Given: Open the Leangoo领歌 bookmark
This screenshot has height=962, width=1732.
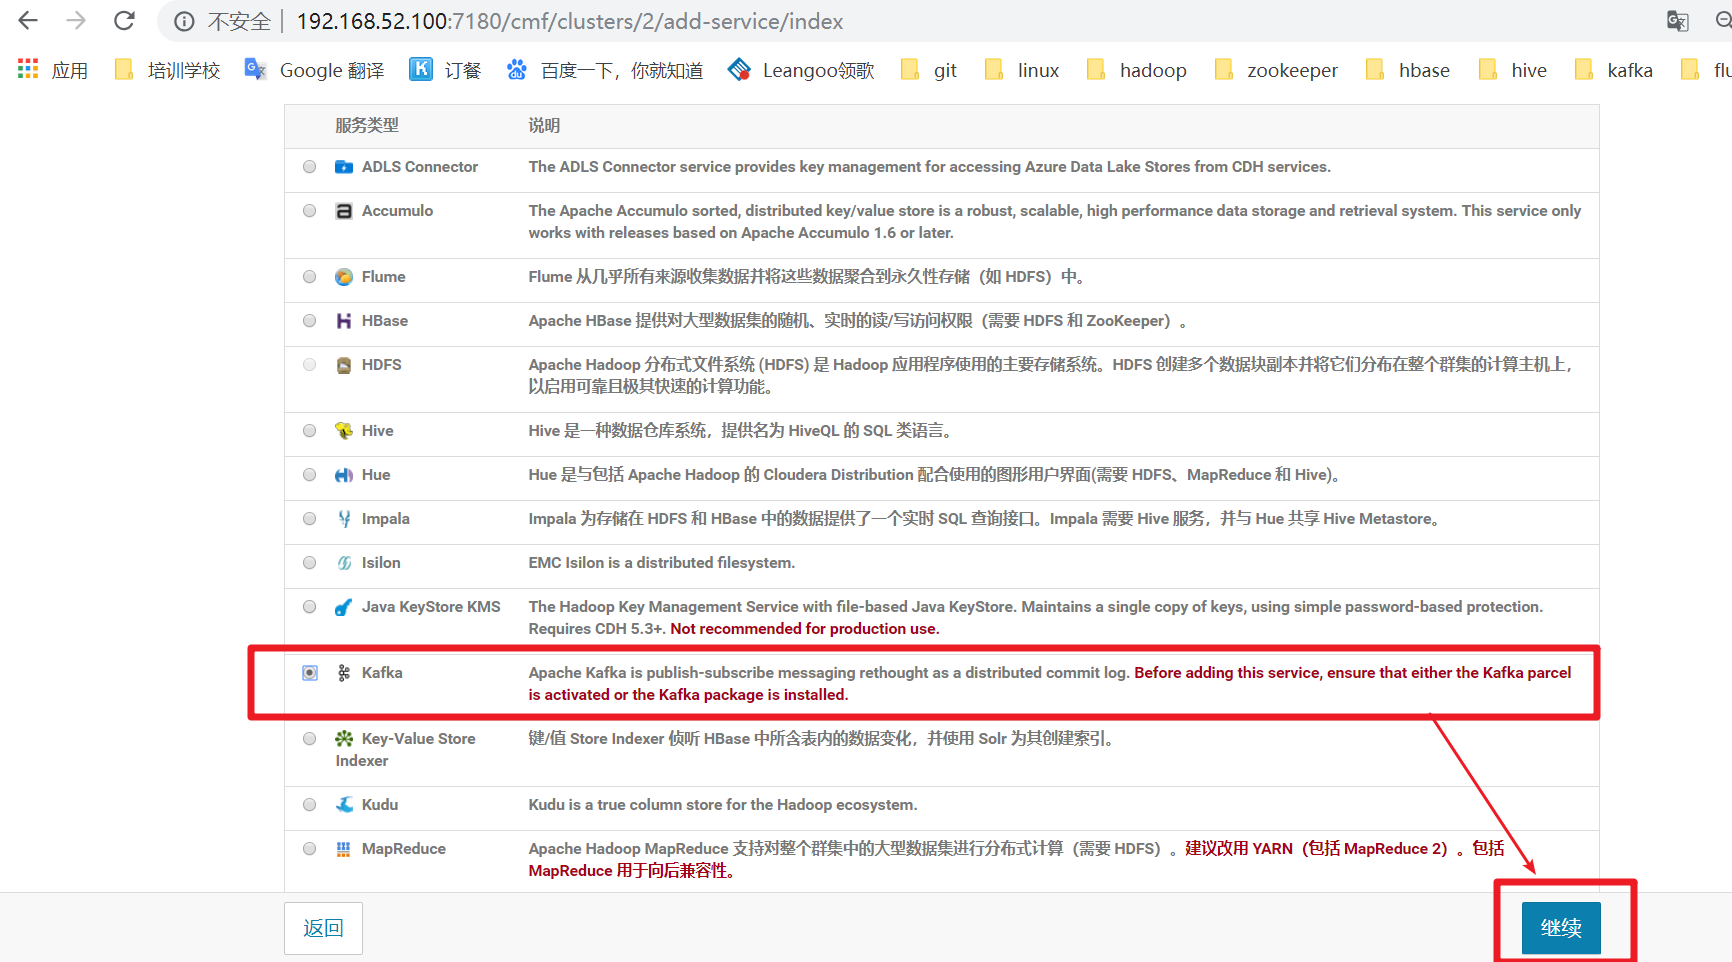Looking at the screenshot, I should (802, 70).
